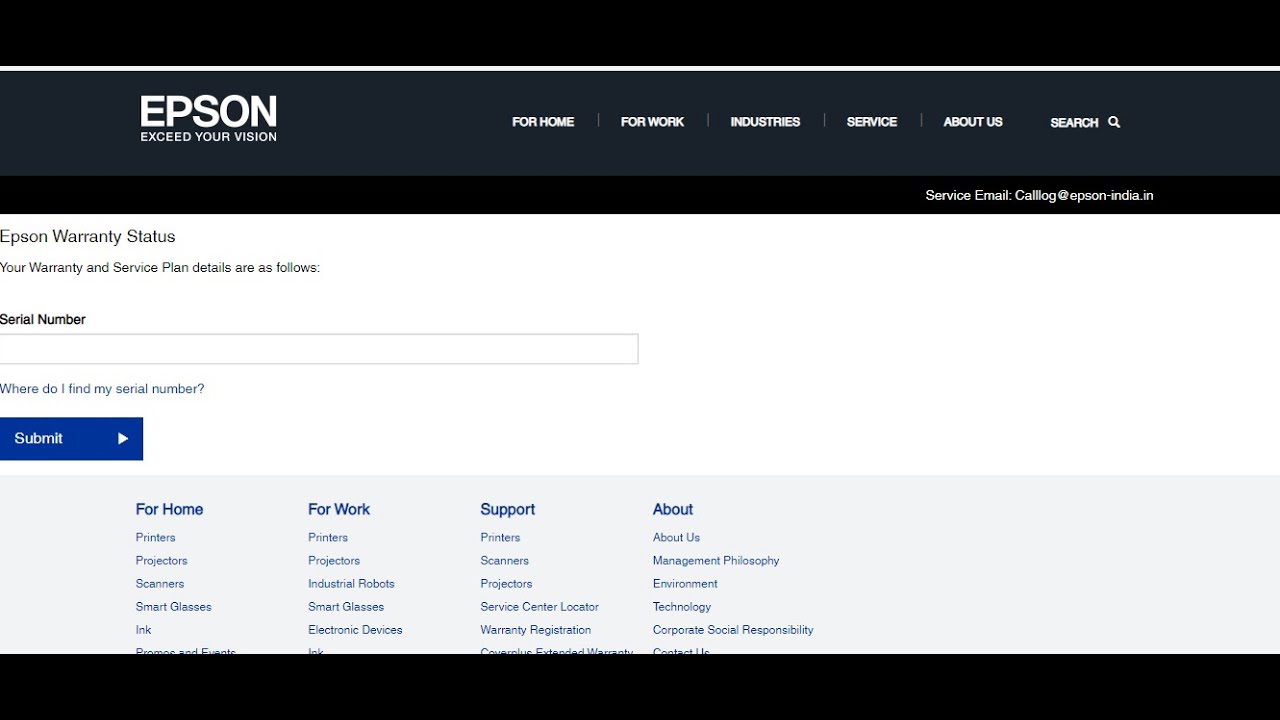The height and width of the screenshot is (720, 1280).
Task: Open the Ink link under For Home
Action: 143,630
